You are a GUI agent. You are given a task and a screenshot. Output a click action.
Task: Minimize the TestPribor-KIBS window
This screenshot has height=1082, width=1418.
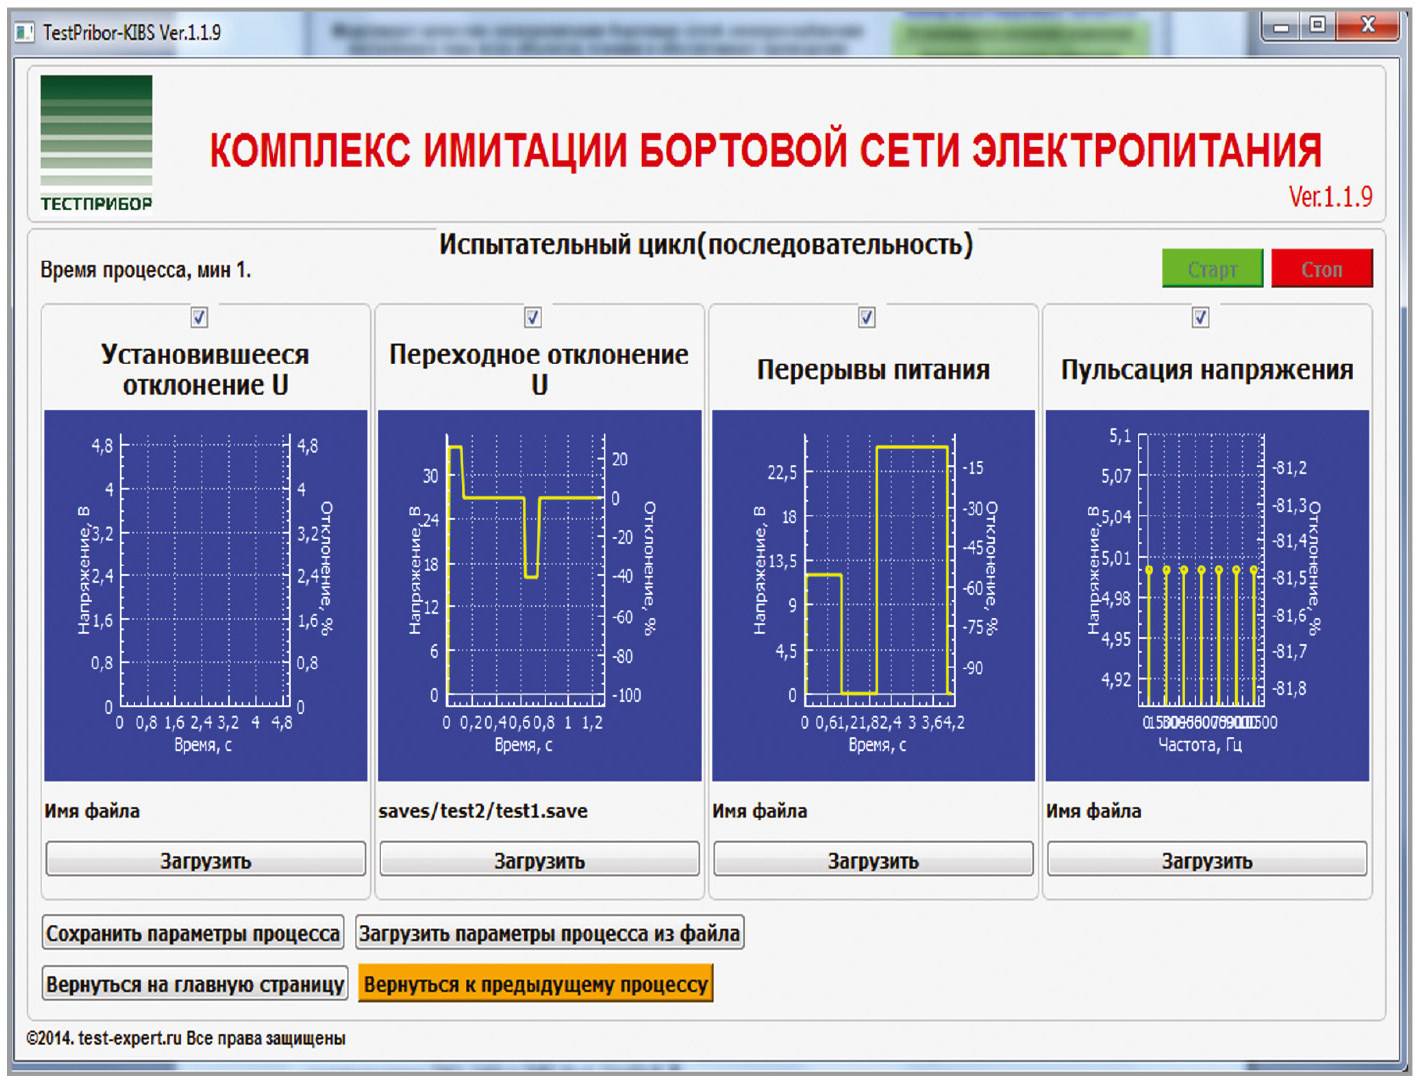point(1281,27)
